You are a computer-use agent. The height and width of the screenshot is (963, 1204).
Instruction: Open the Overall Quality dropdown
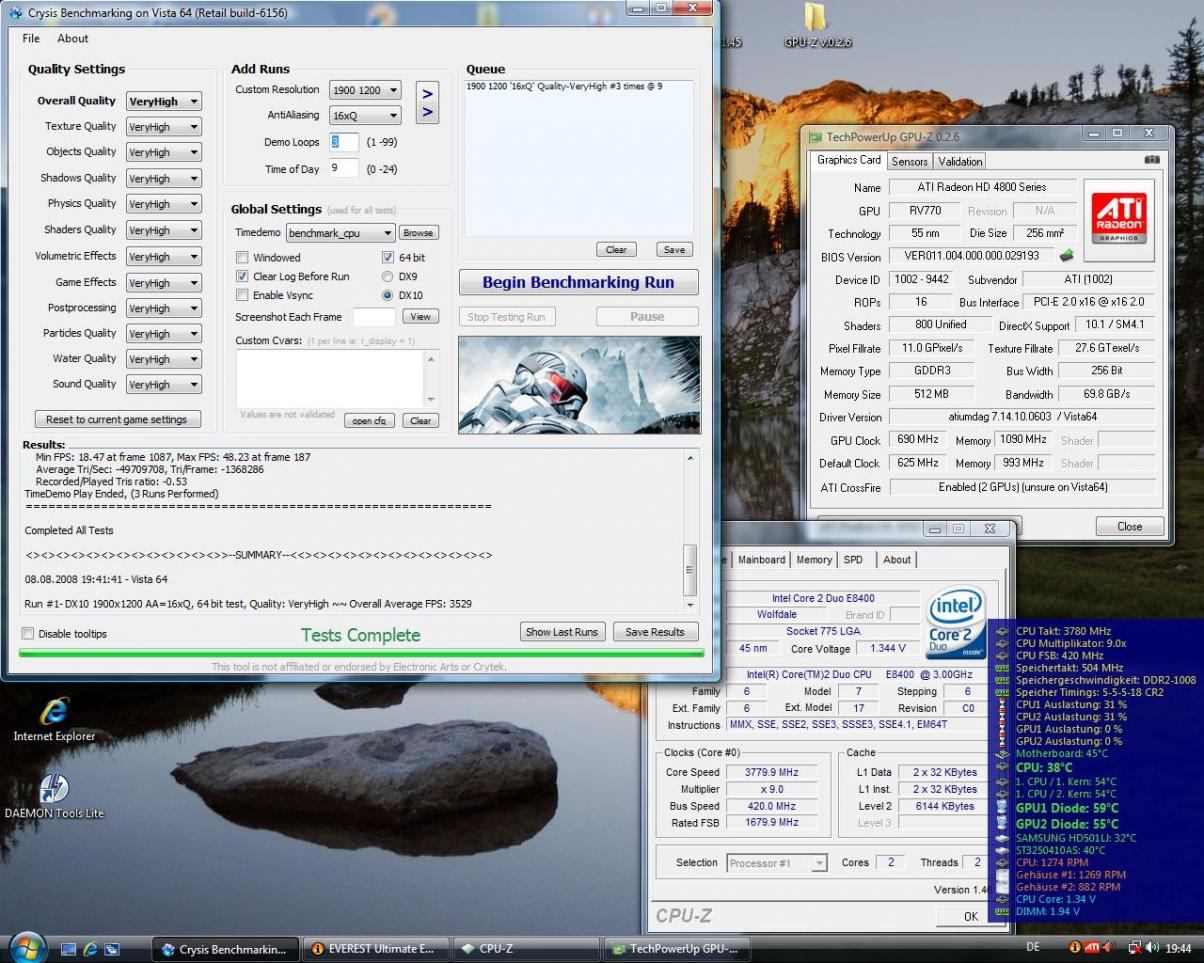163,101
